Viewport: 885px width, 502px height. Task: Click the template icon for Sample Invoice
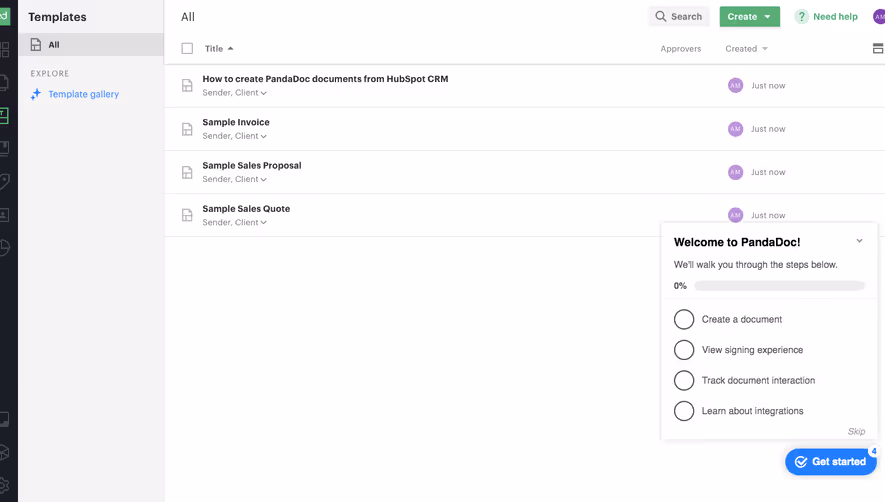187,129
